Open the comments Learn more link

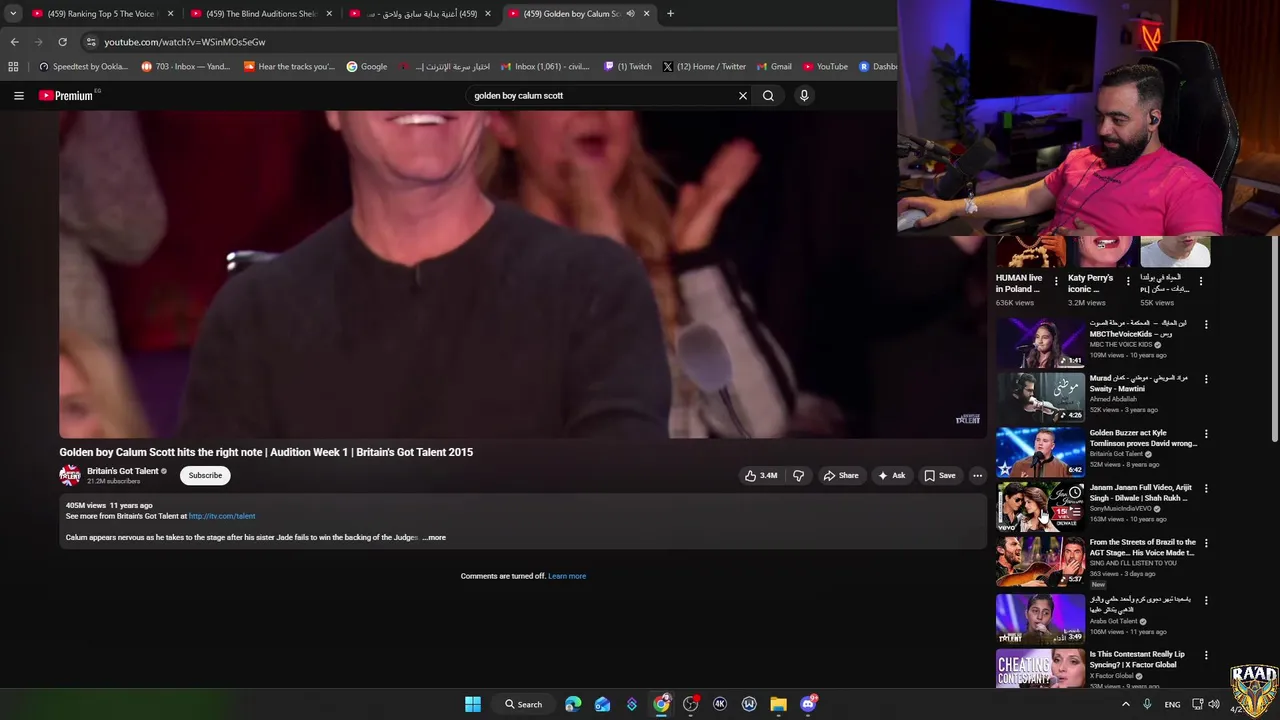(567, 576)
